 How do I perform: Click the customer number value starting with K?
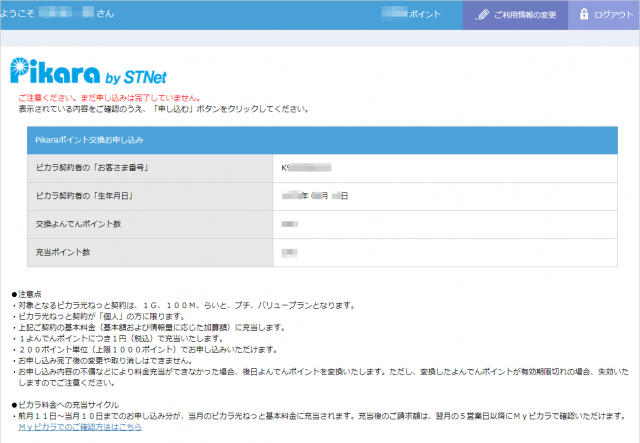coord(306,168)
